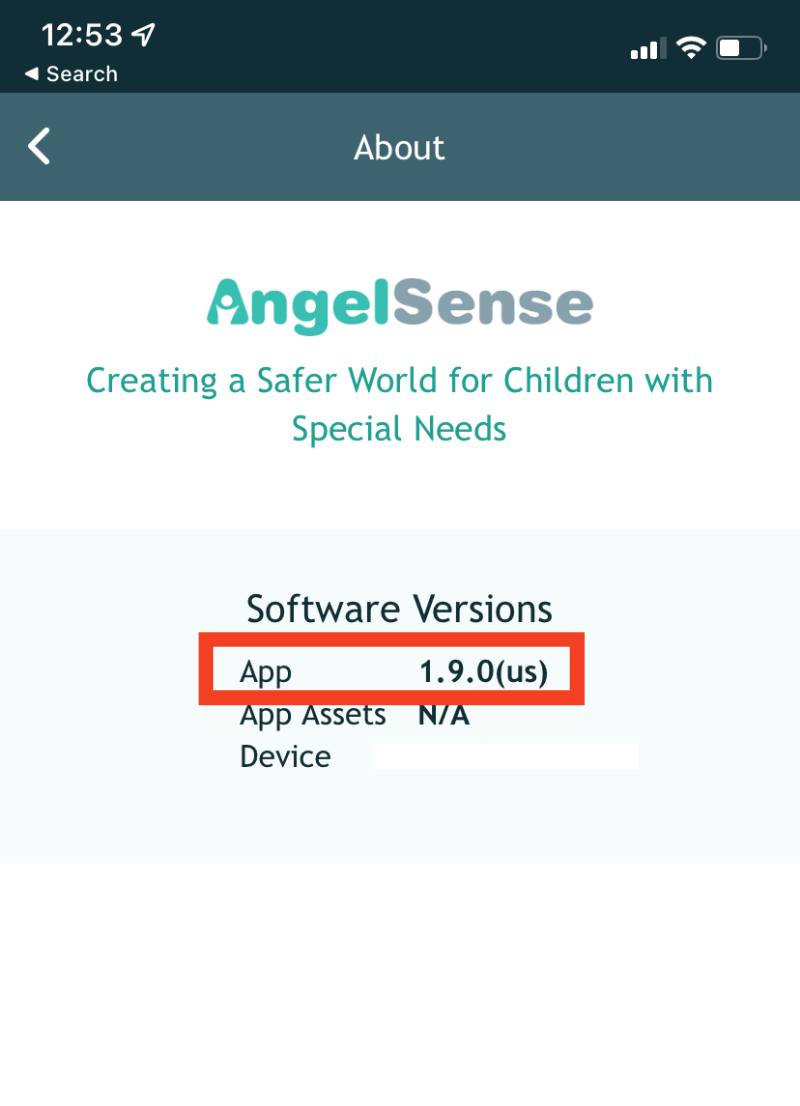Tap the Wi-Fi icon in the status bar
Viewport: 800px width, 1106px height.
(690, 45)
